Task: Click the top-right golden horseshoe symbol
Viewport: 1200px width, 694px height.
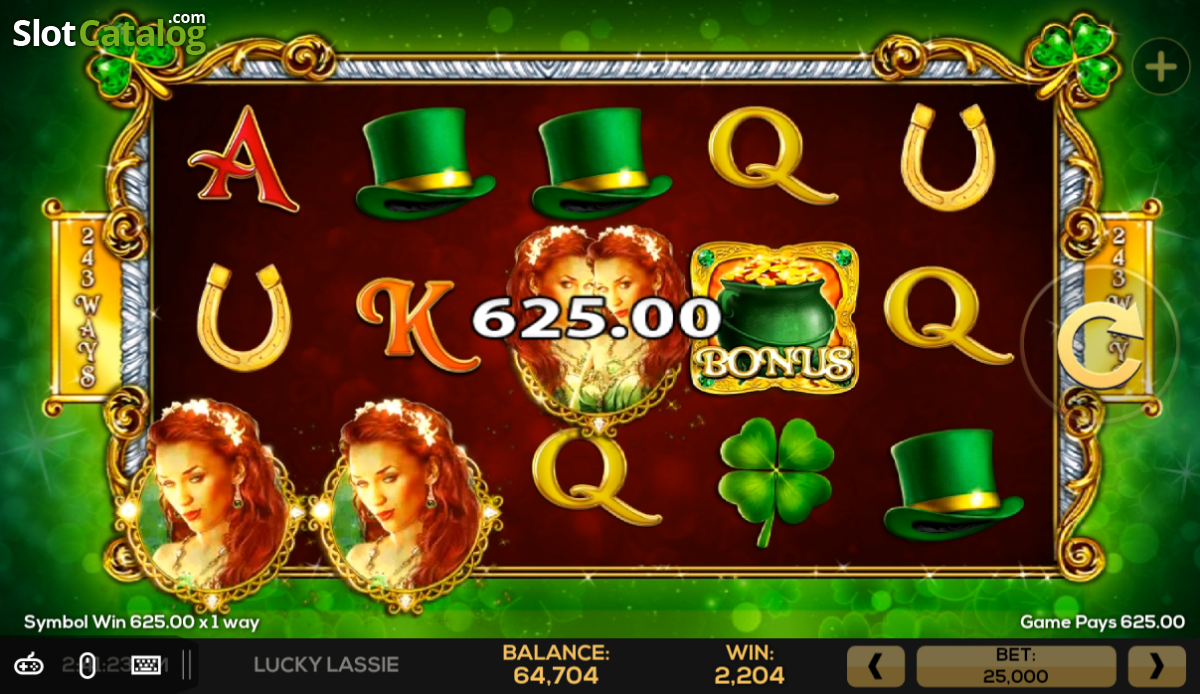Action: click(x=947, y=158)
